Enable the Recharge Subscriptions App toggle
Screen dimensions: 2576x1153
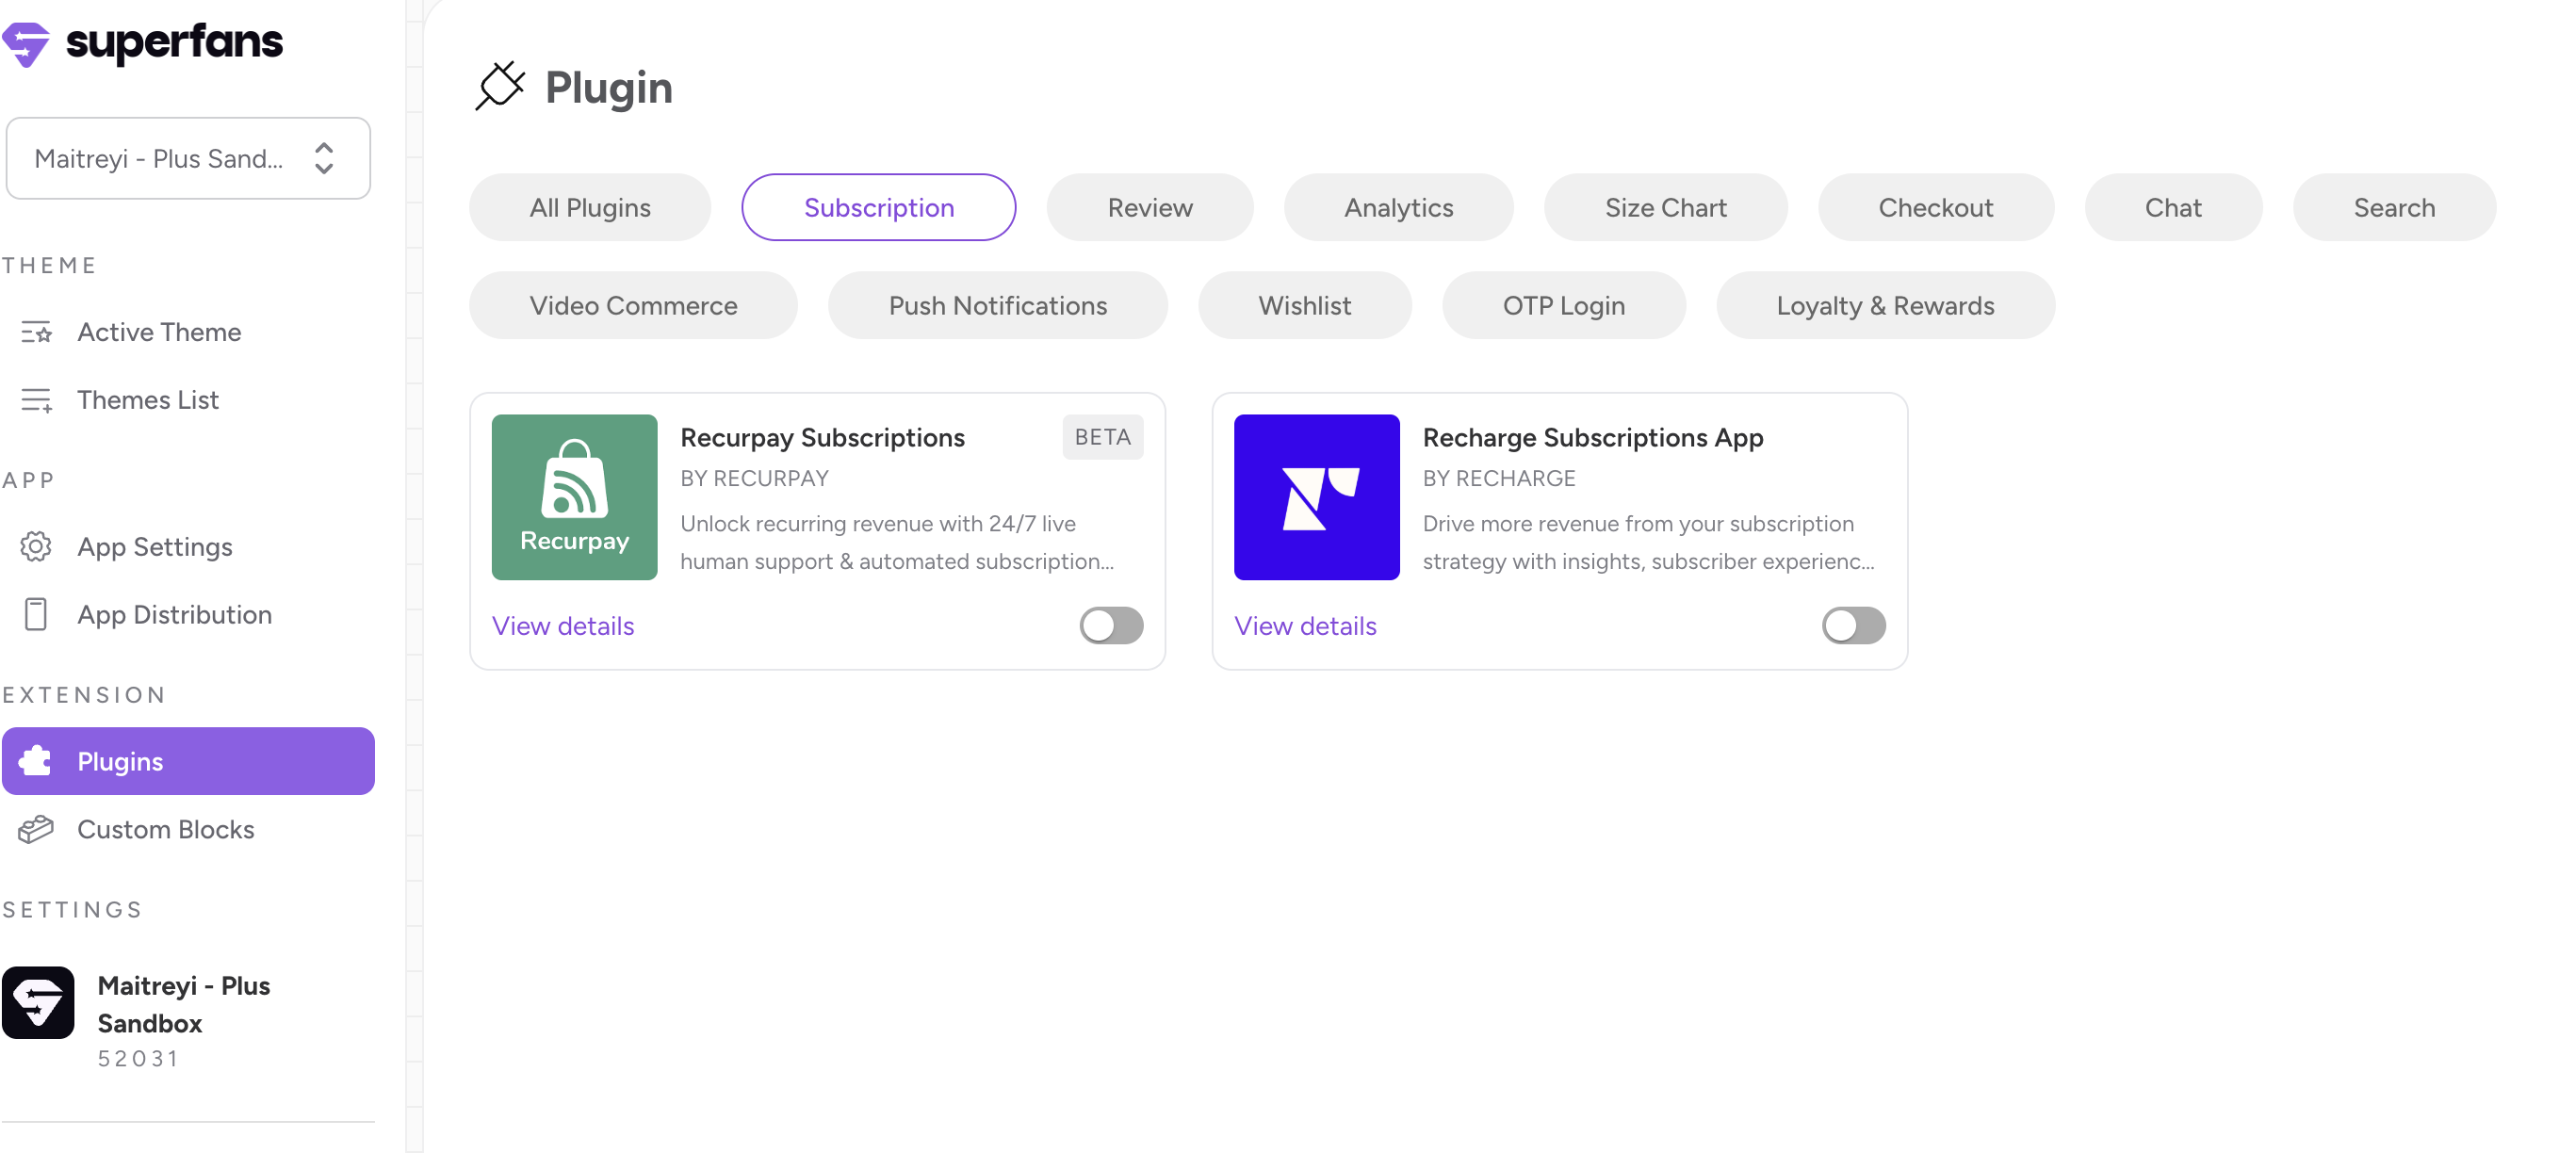1852,626
